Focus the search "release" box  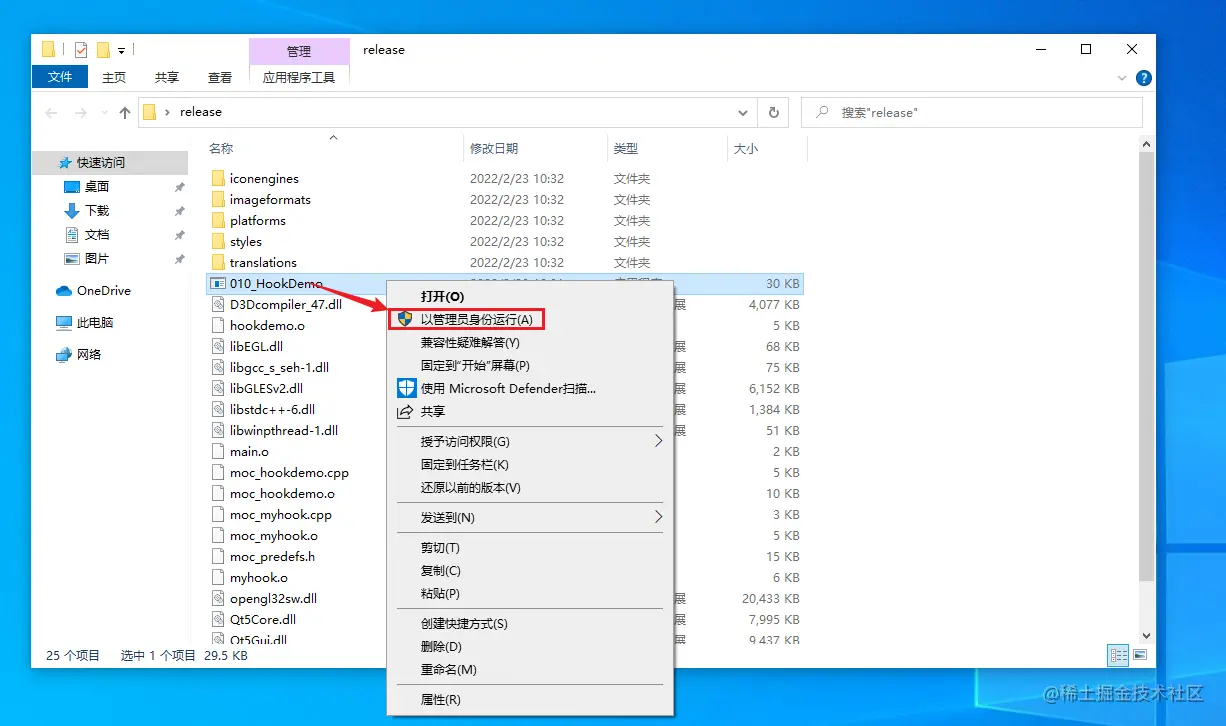pos(972,113)
